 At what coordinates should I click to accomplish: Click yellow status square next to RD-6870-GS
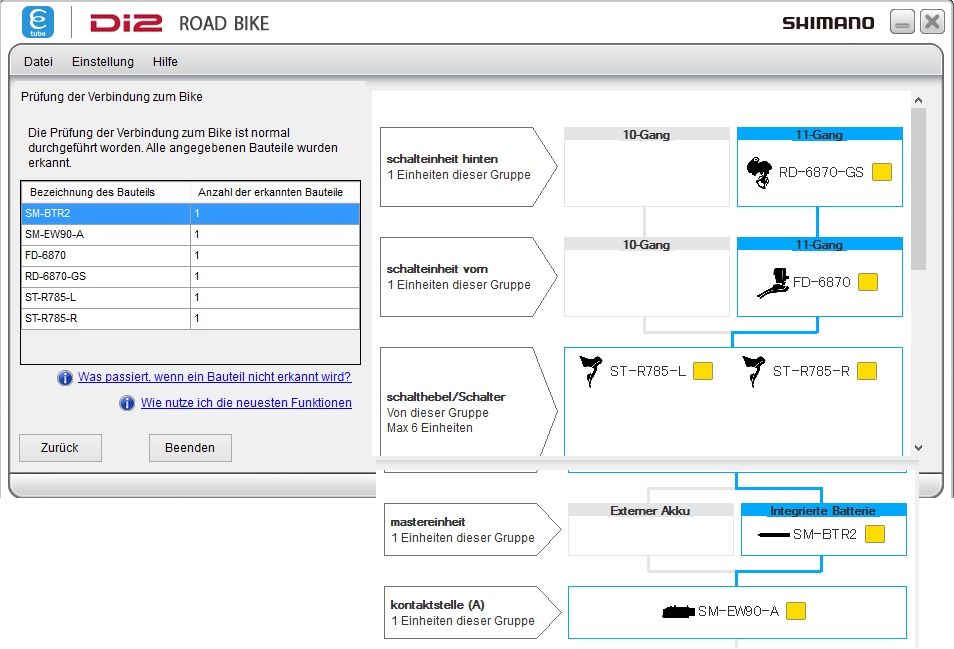point(882,172)
